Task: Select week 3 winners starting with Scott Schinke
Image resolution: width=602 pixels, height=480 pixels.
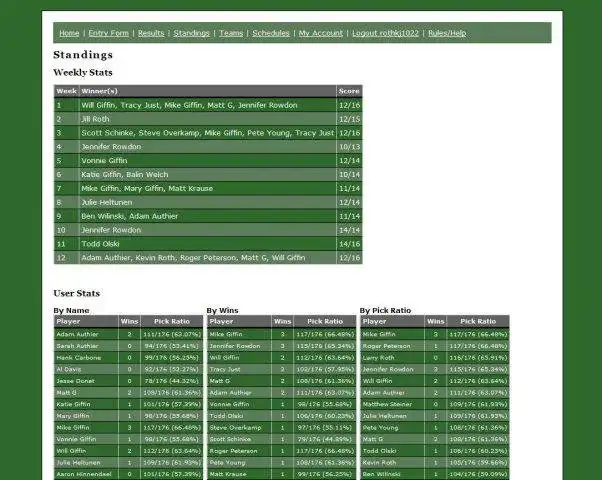Action: [x=207, y=133]
